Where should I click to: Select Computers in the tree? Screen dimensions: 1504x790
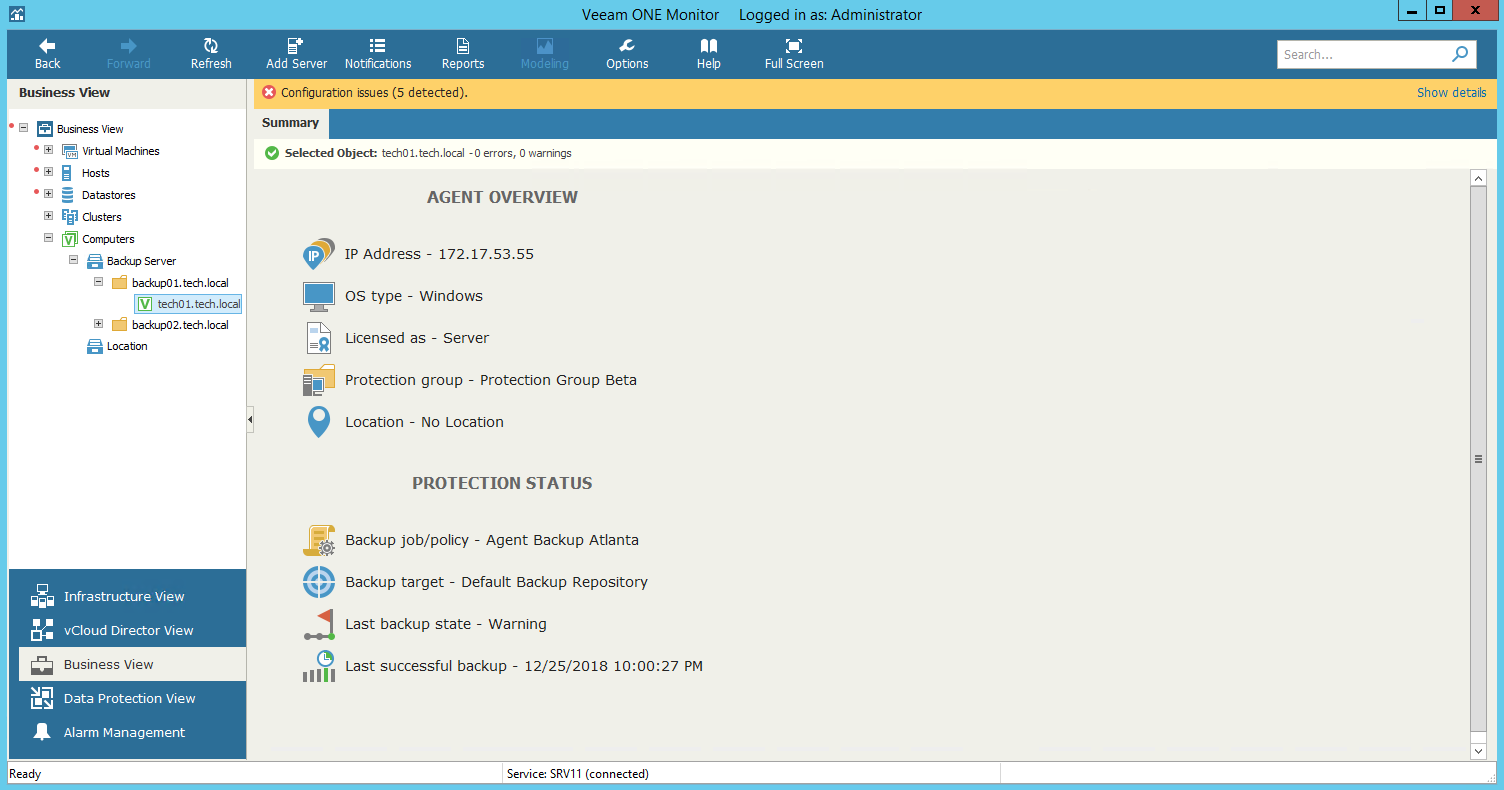(x=108, y=239)
